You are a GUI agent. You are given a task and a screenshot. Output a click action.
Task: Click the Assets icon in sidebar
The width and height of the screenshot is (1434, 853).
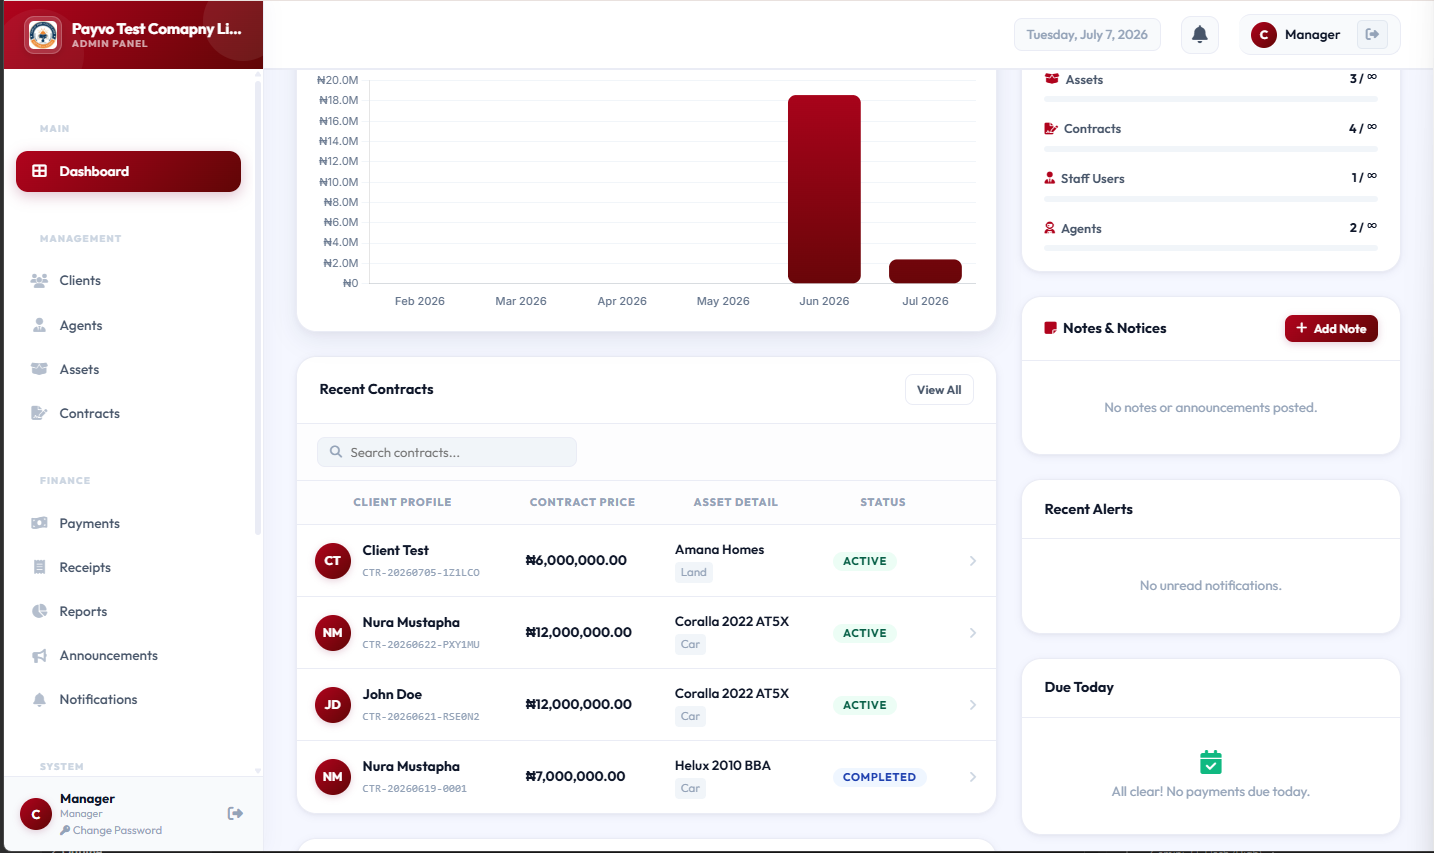click(40, 369)
